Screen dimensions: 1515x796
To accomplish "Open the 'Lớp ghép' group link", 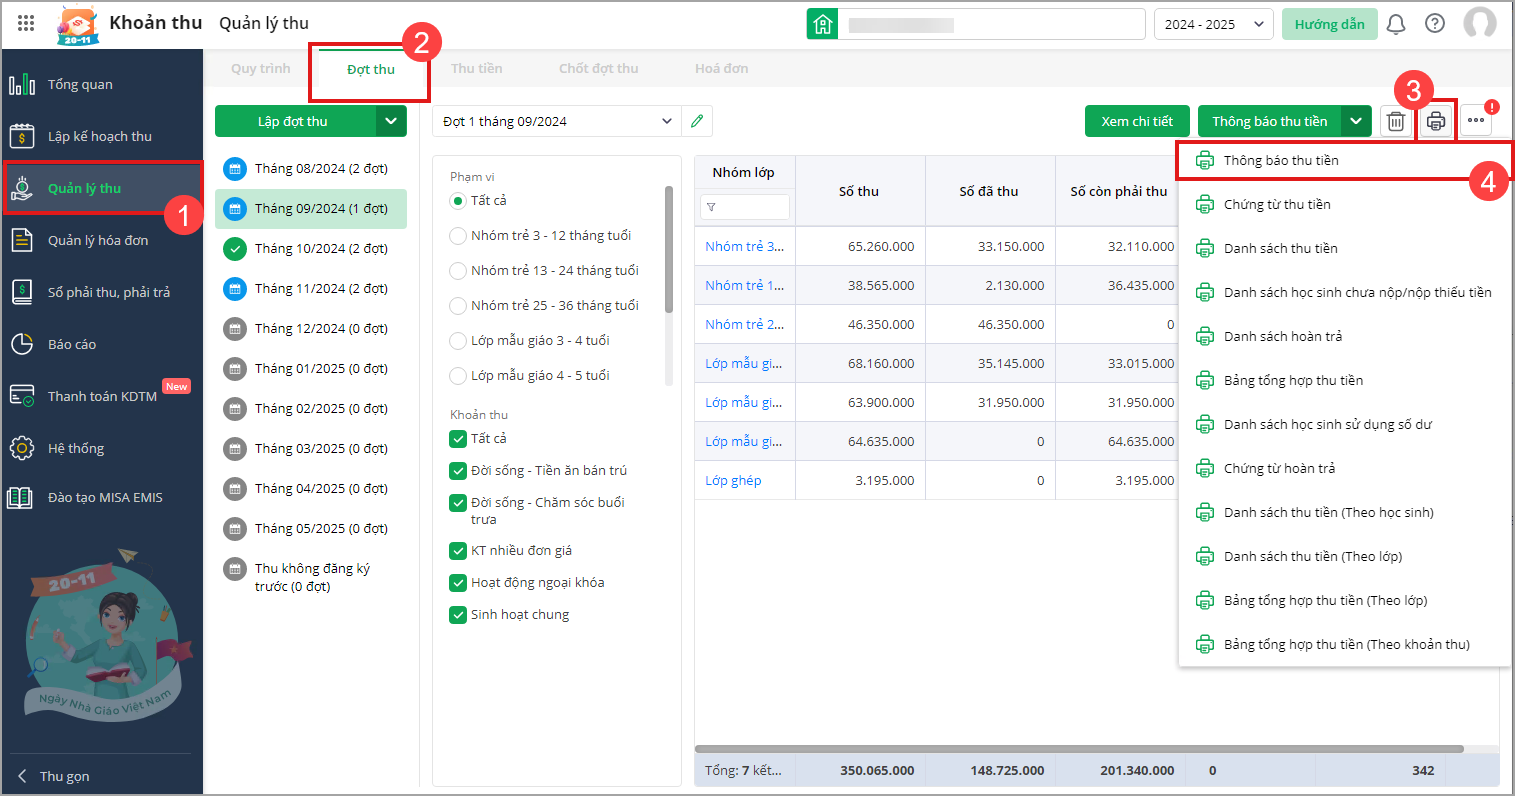I will point(733,481).
